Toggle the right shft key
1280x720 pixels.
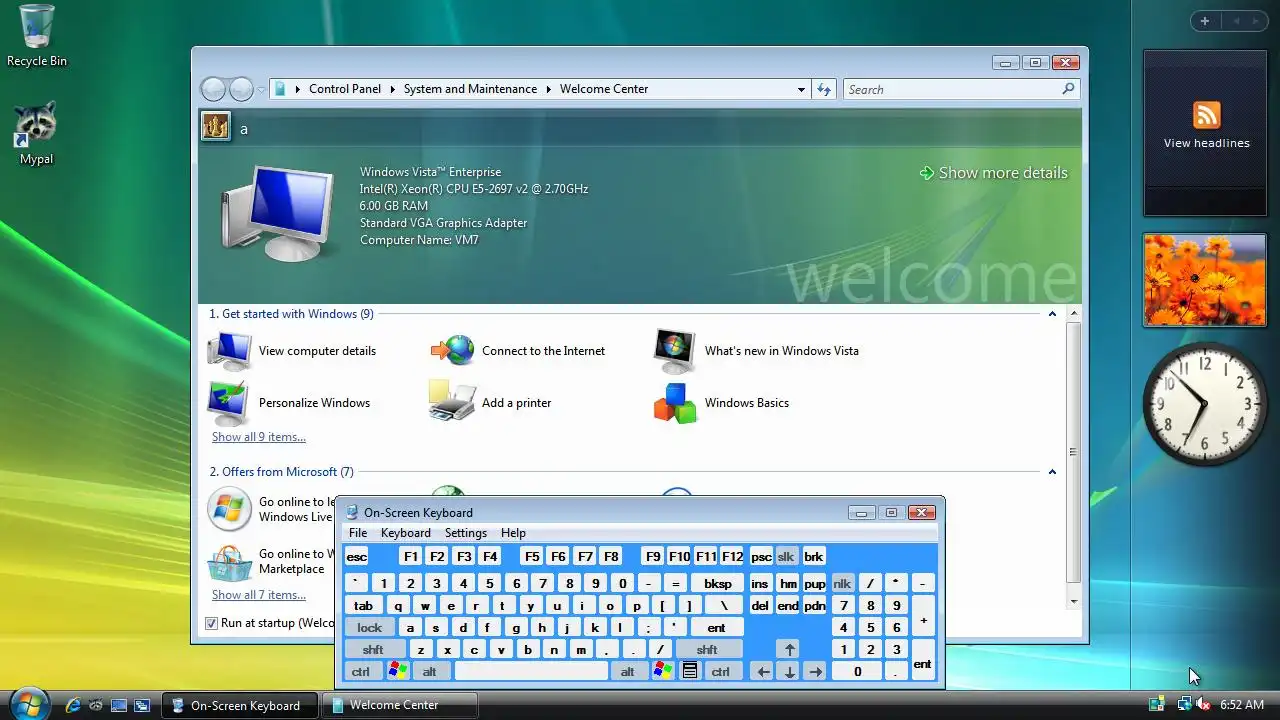[708, 650]
